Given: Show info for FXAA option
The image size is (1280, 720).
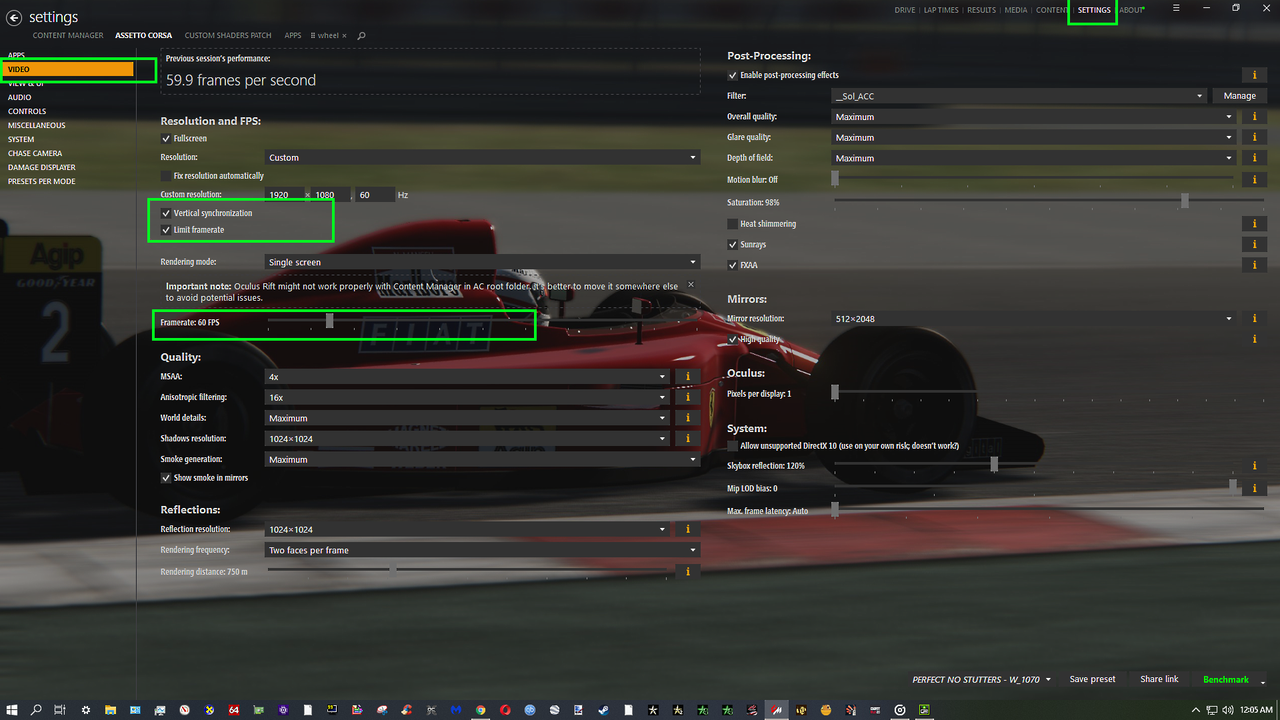Looking at the screenshot, I should coord(1254,265).
